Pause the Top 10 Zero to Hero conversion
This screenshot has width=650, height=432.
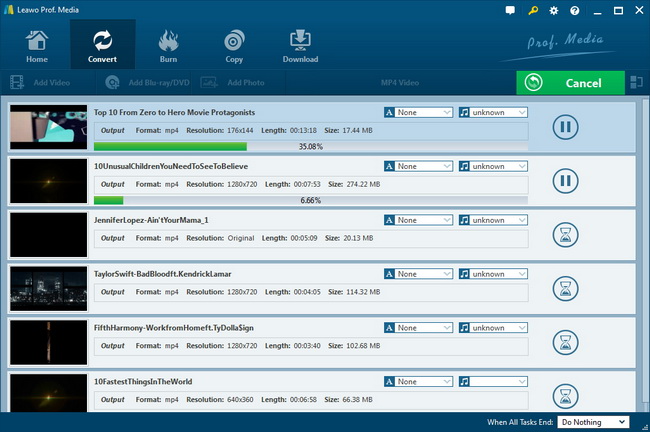565,127
